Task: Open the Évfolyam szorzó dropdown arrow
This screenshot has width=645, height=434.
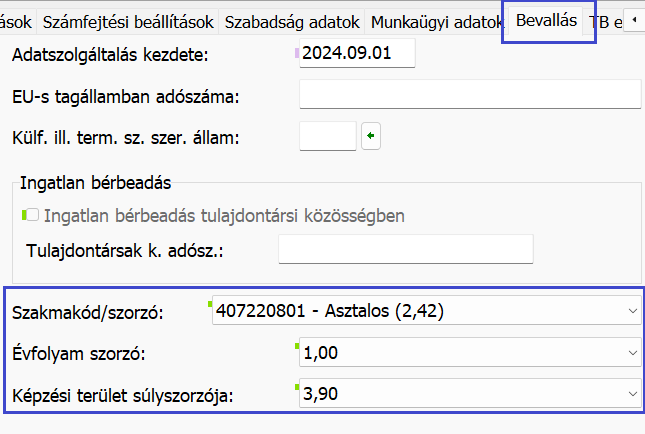Action: [x=630, y=353]
